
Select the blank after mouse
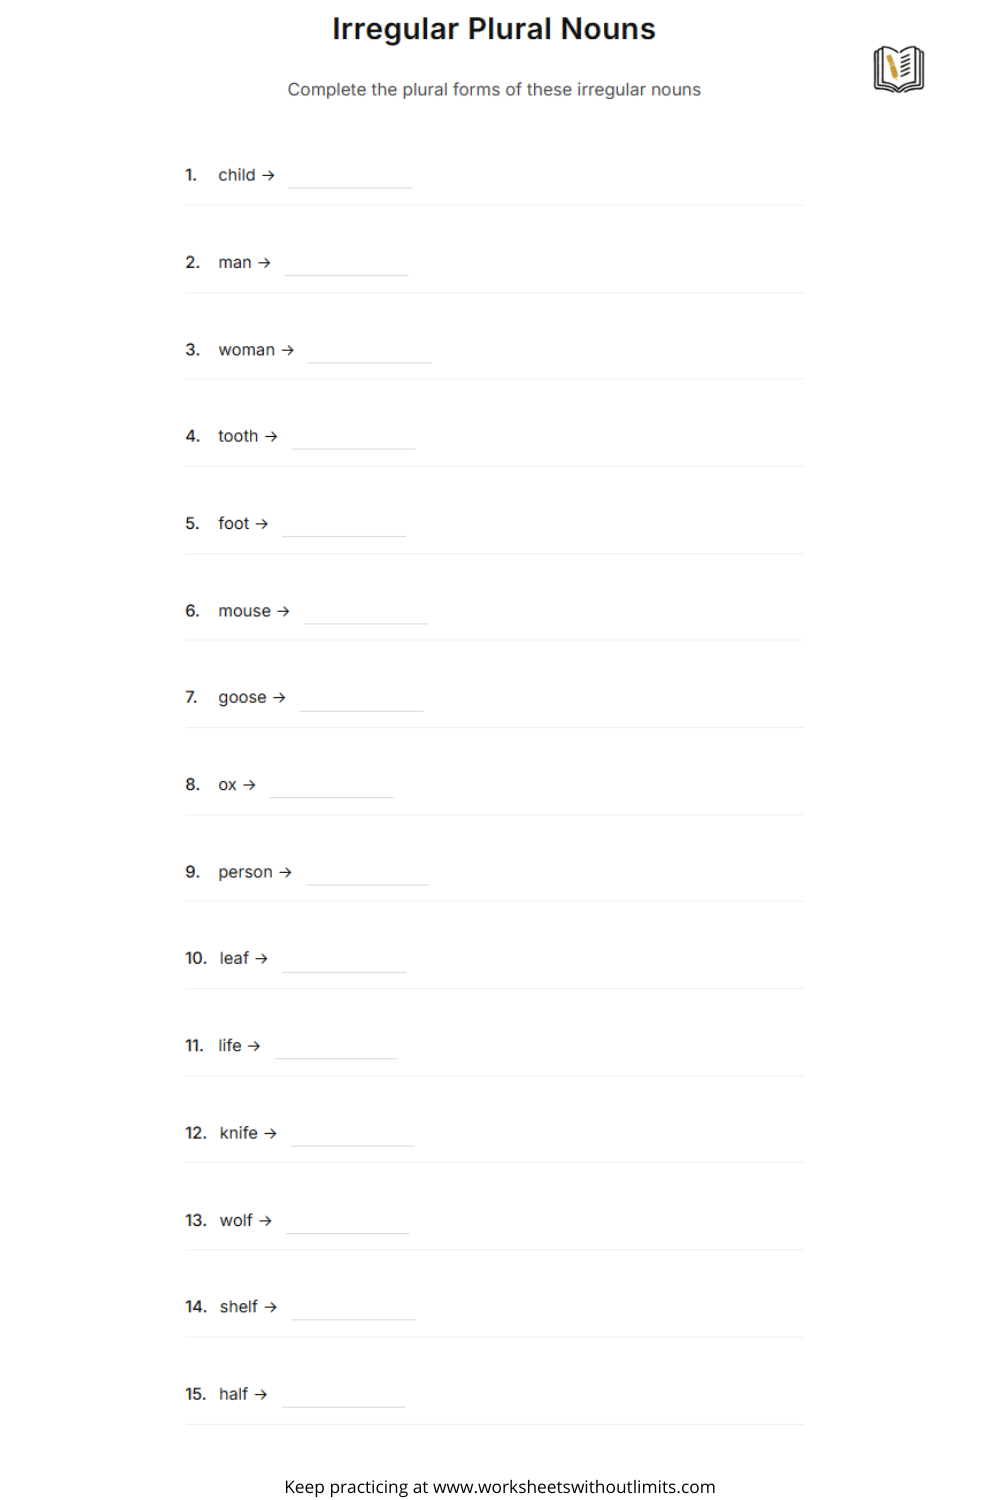[x=366, y=613]
